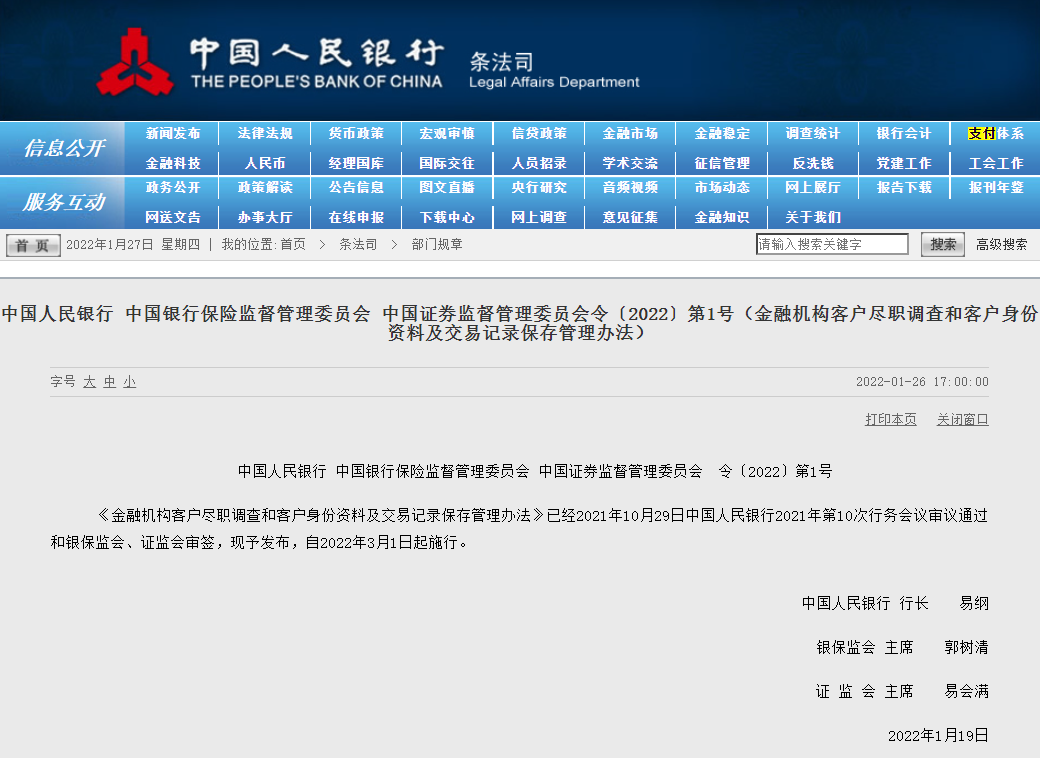Open 政务公开 in service menu
Image resolution: width=1040 pixels, height=758 pixels.
(173, 188)
